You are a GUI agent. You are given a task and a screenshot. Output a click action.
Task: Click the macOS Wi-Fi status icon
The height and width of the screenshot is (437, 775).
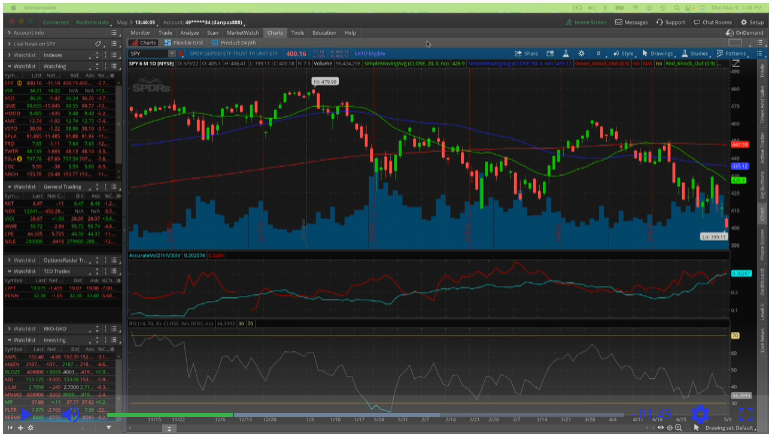click(x=636, y=8)
